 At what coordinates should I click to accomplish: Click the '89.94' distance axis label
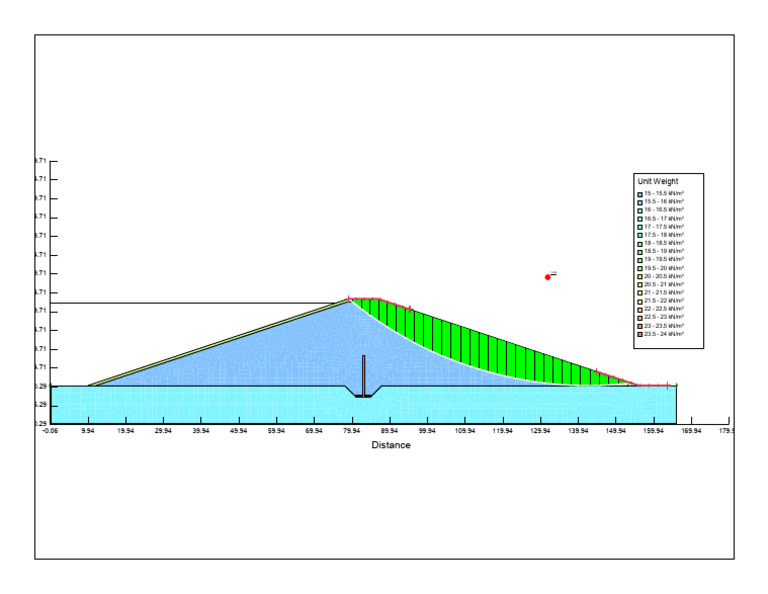(389, 431)
